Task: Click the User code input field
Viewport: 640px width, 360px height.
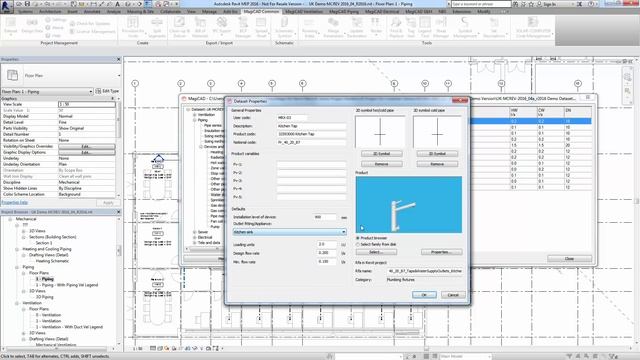Action: point(292,118)
